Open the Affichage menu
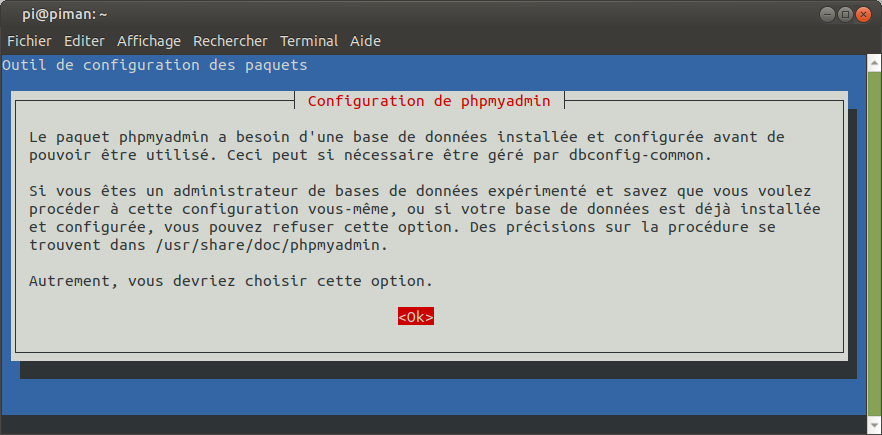This screenshot has width=882, height=435. (x=149, y=41)
